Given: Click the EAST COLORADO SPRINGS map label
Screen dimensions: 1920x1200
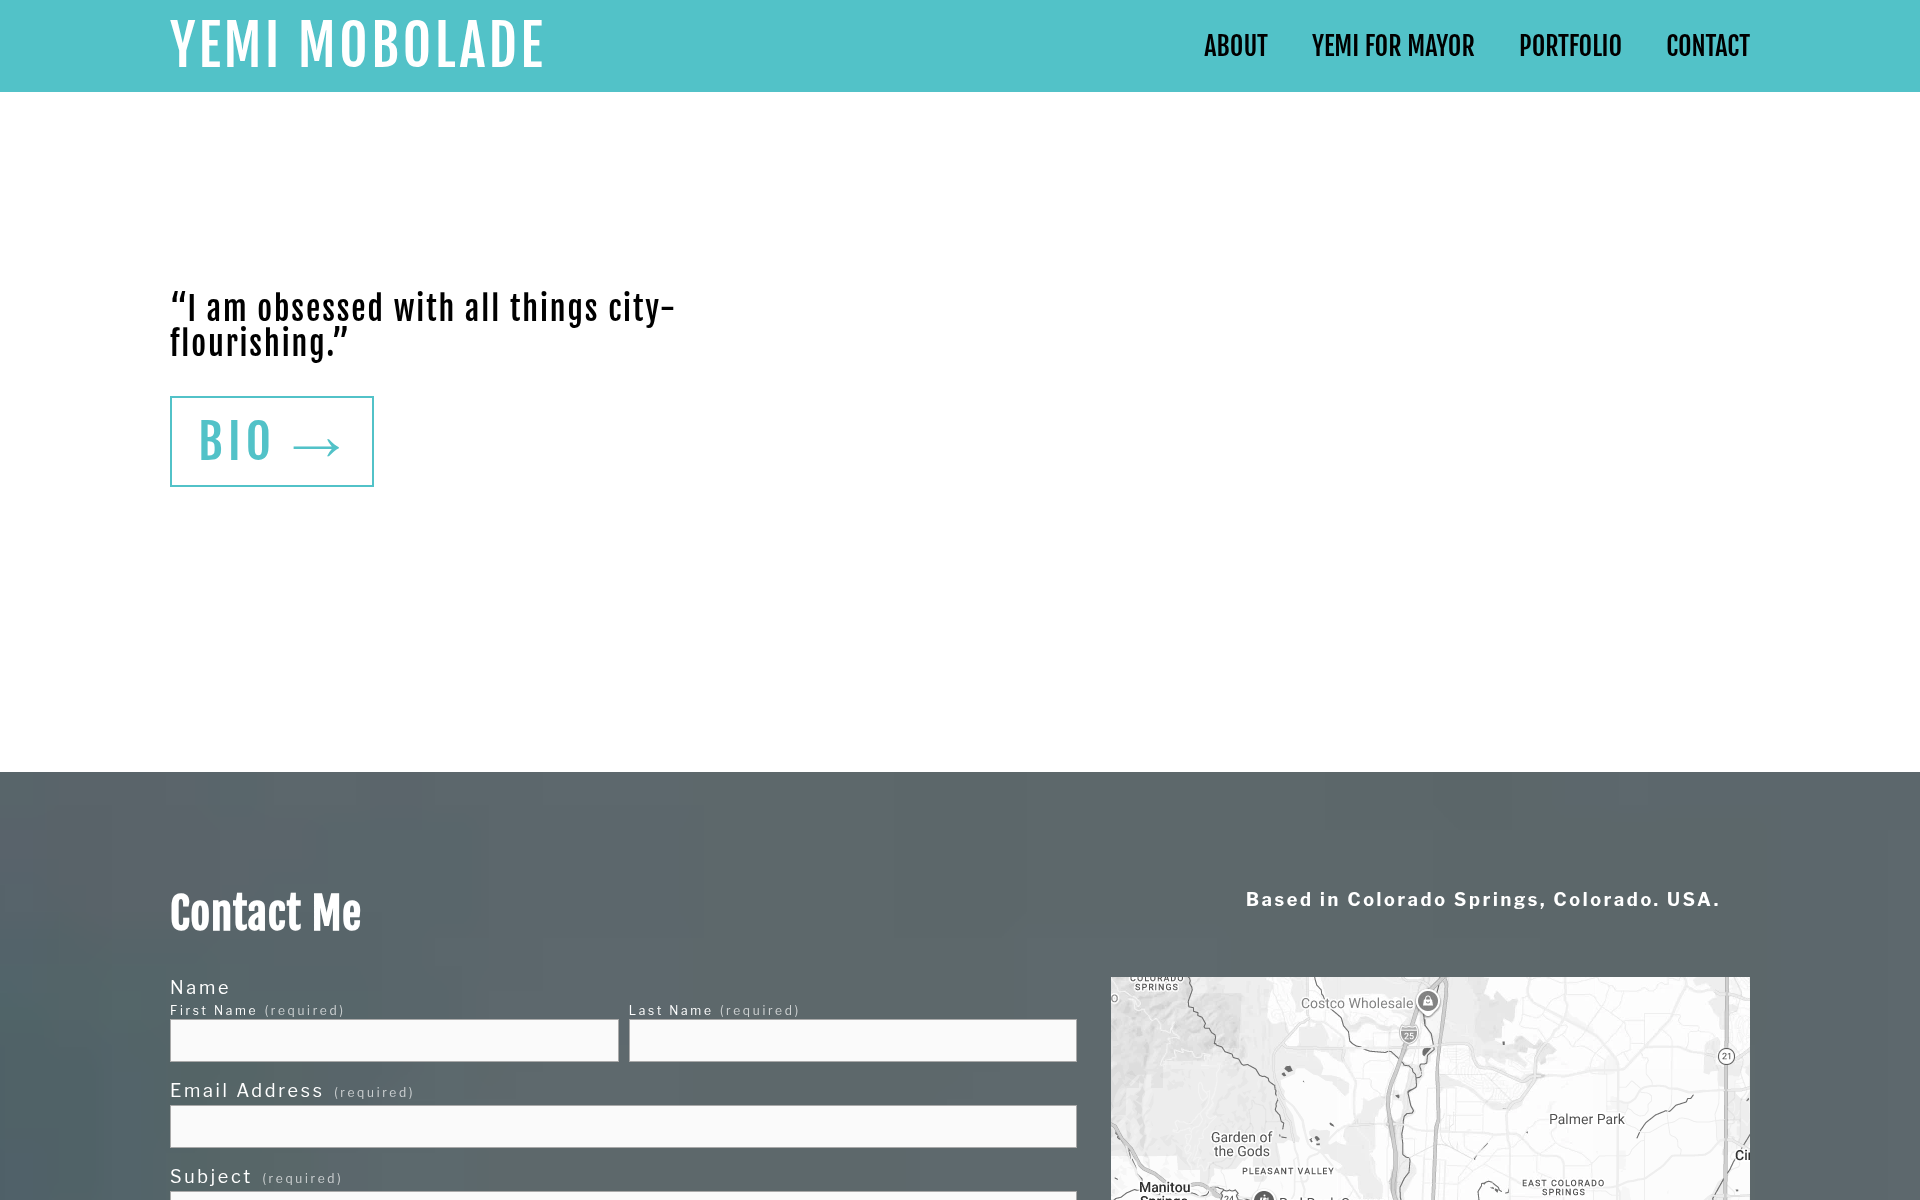Looking at the screenshot, I should (1563, 1187).
